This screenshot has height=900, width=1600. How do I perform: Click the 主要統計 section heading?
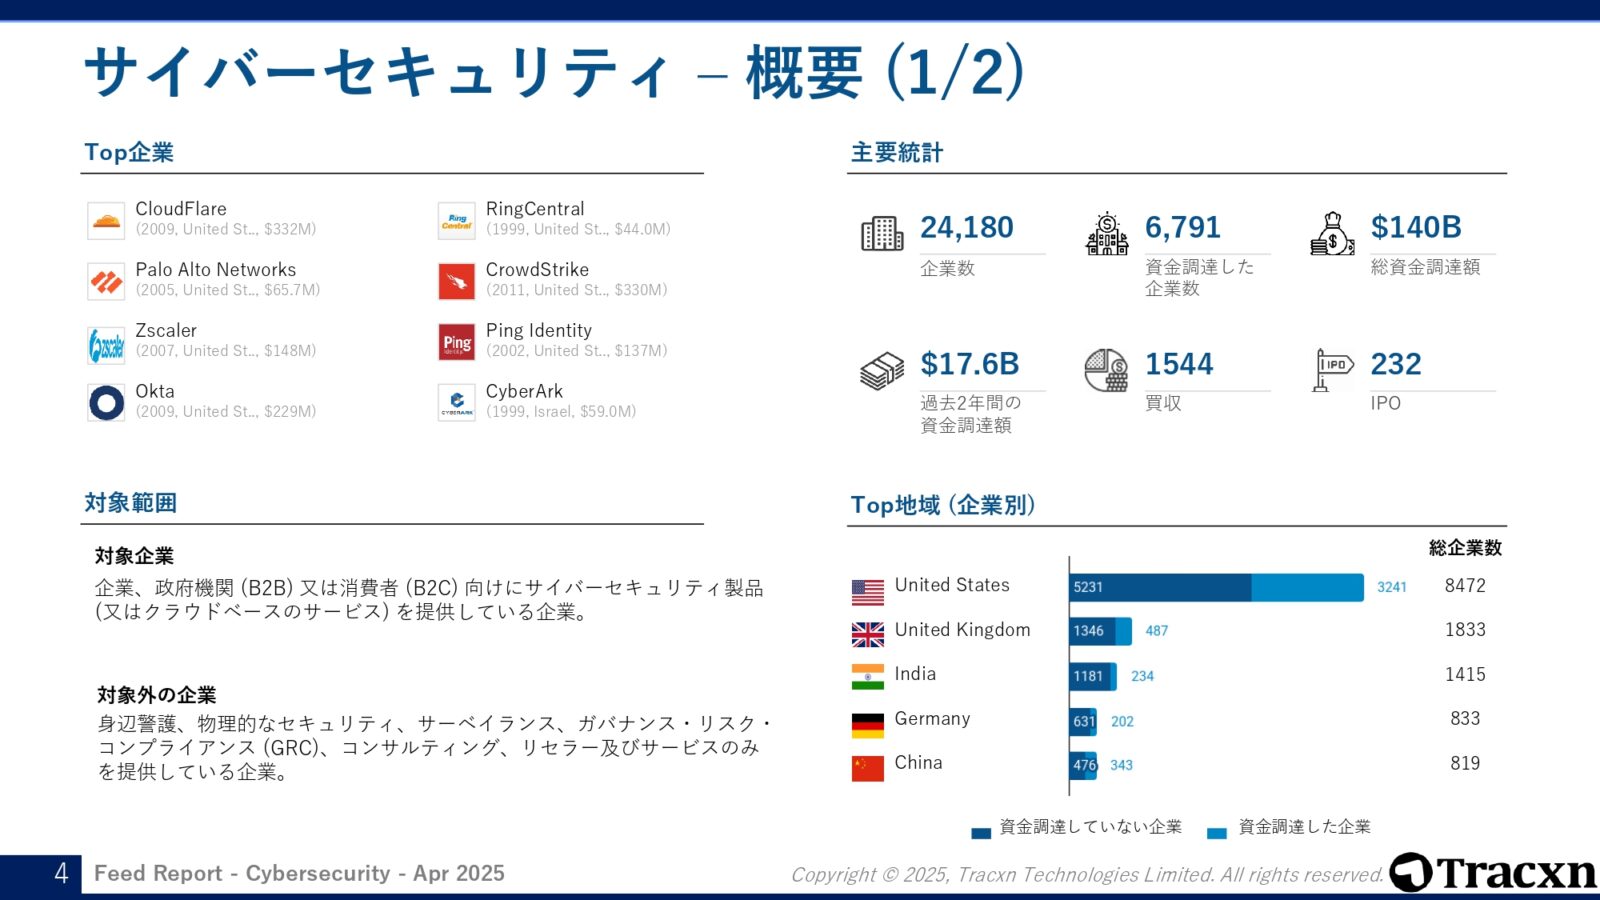[897, 152]
